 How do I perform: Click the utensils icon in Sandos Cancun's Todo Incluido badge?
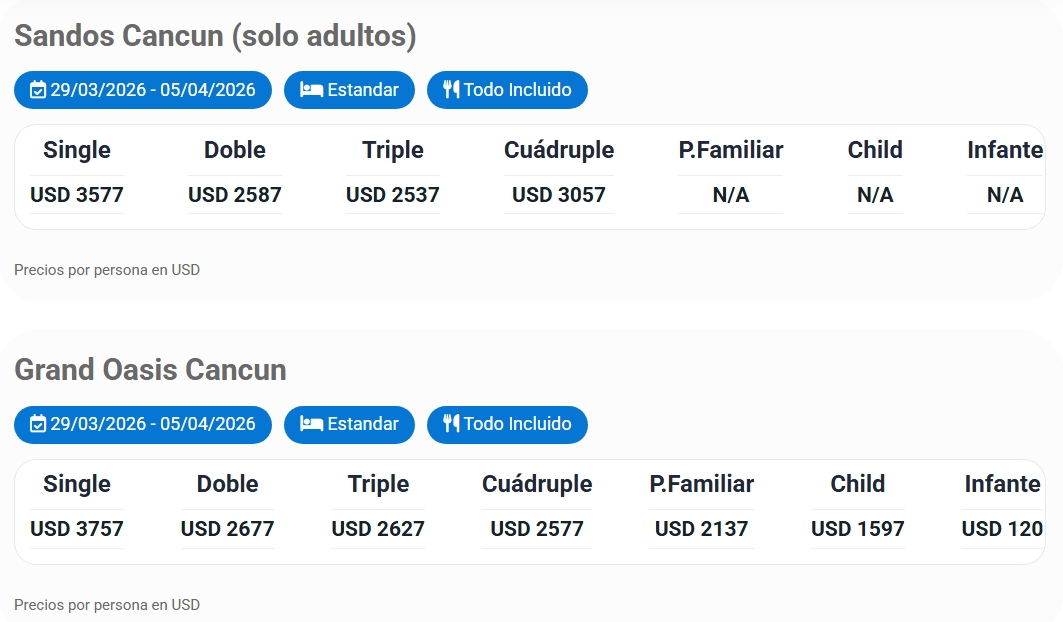click(x=451, y=90)
